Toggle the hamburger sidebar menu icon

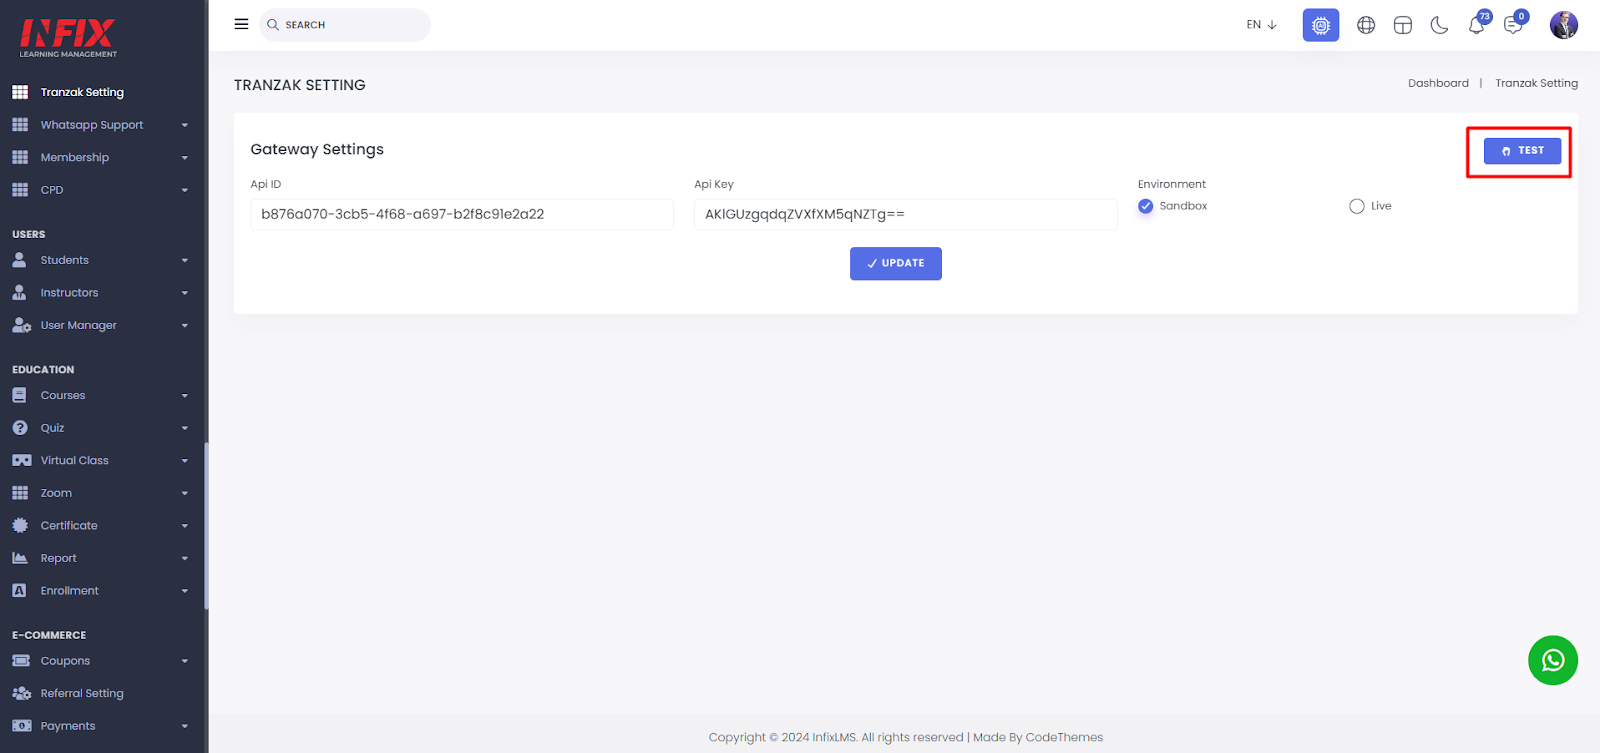tap(241, 24)
